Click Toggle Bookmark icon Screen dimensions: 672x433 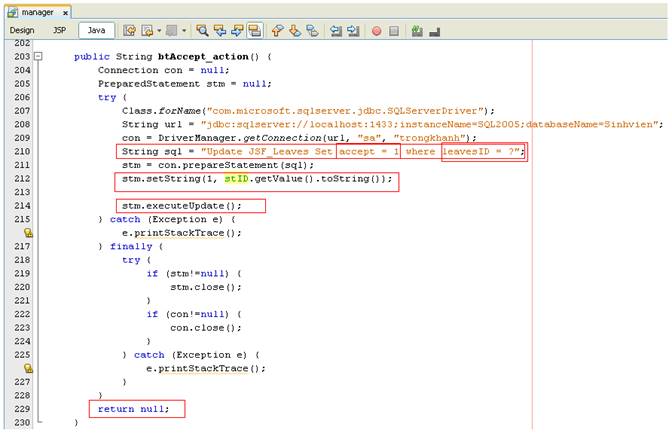pyautogui.click(x=312, y=30)
